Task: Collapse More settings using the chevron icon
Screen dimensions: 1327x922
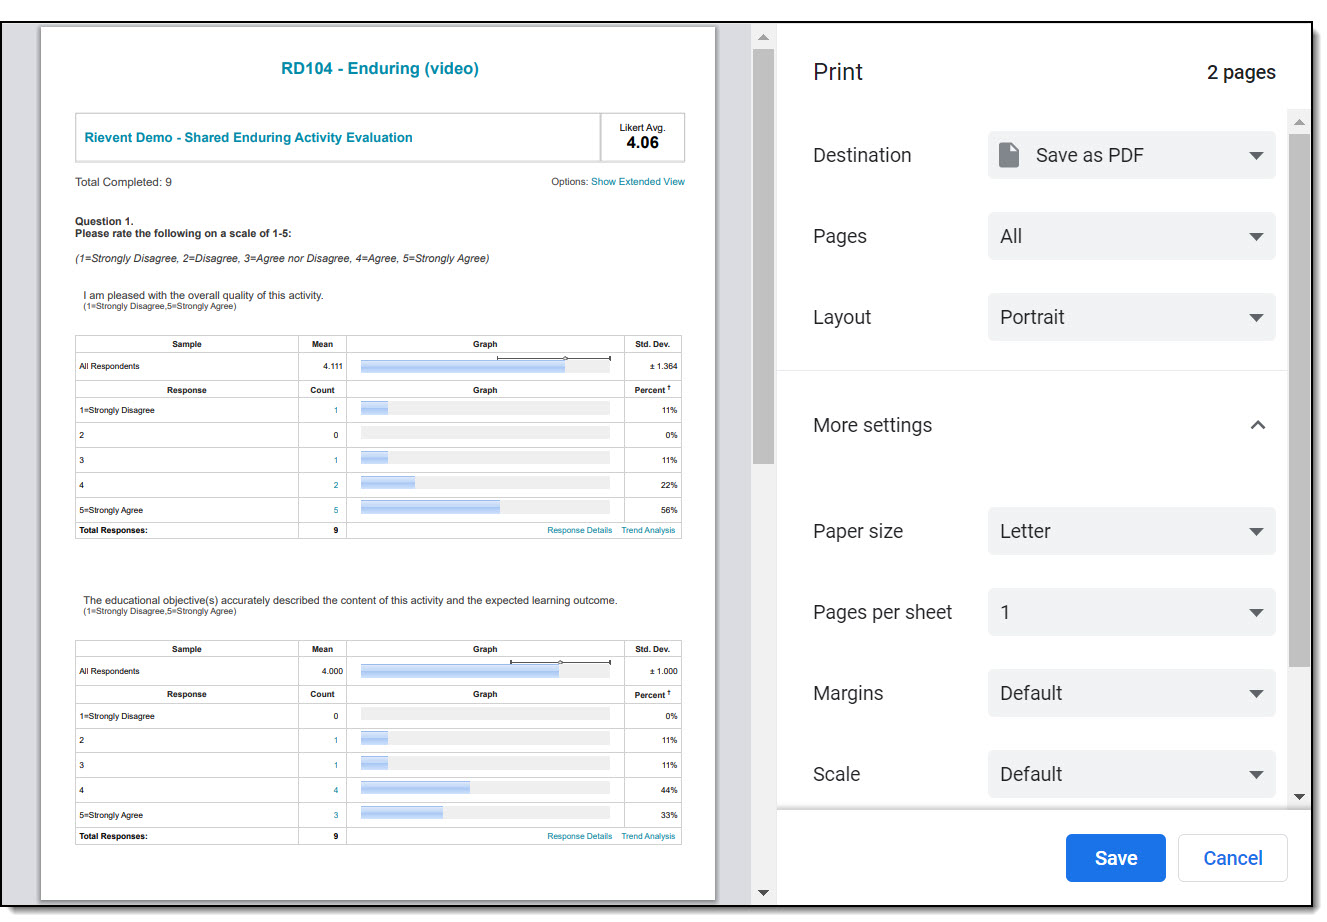Action: (1258, 425)
